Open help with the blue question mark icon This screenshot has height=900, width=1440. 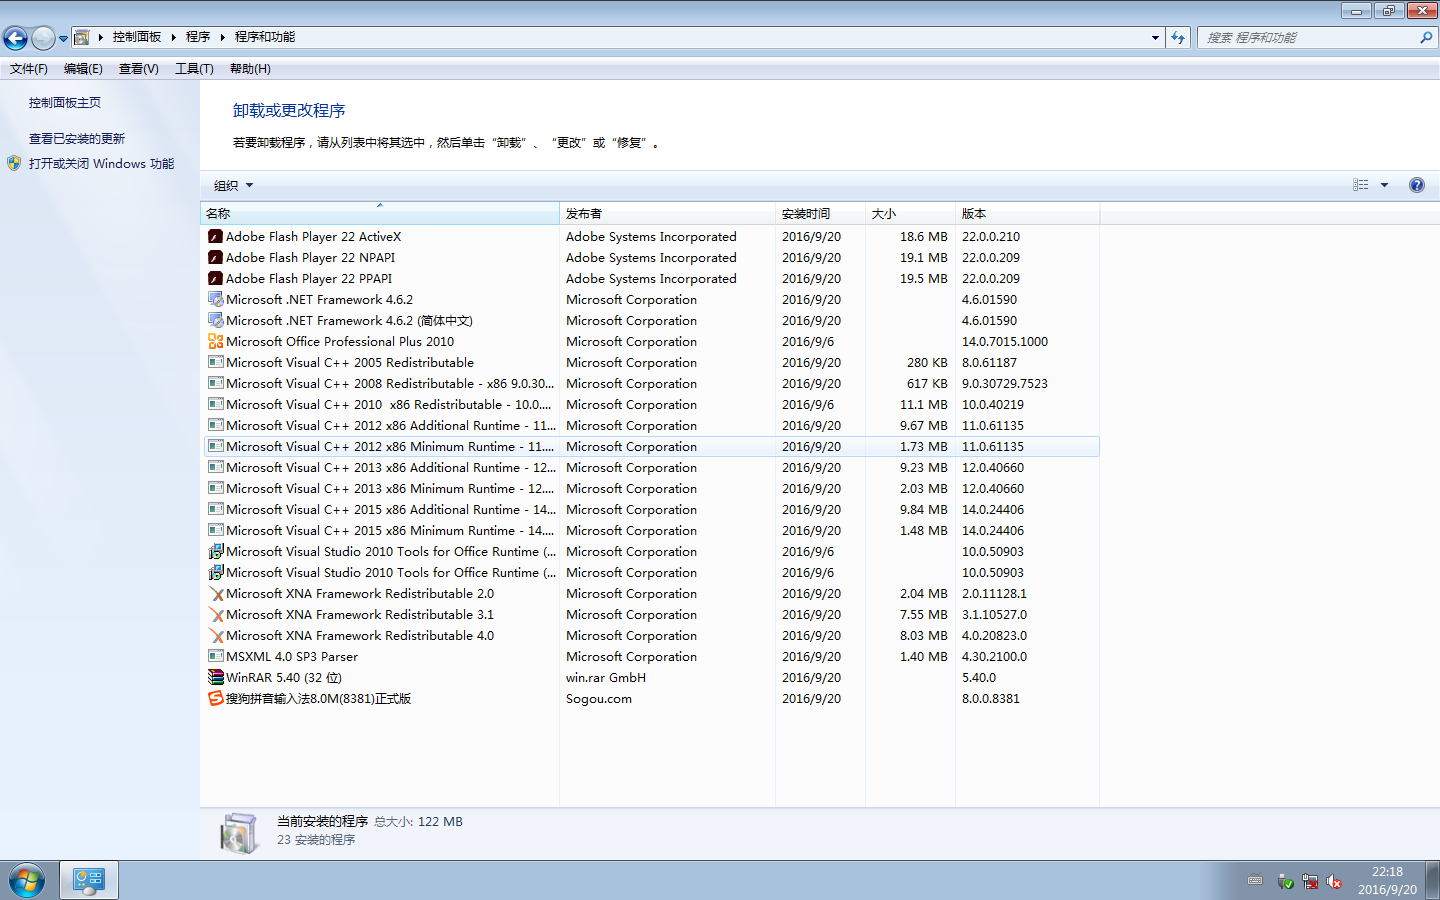1416,185
